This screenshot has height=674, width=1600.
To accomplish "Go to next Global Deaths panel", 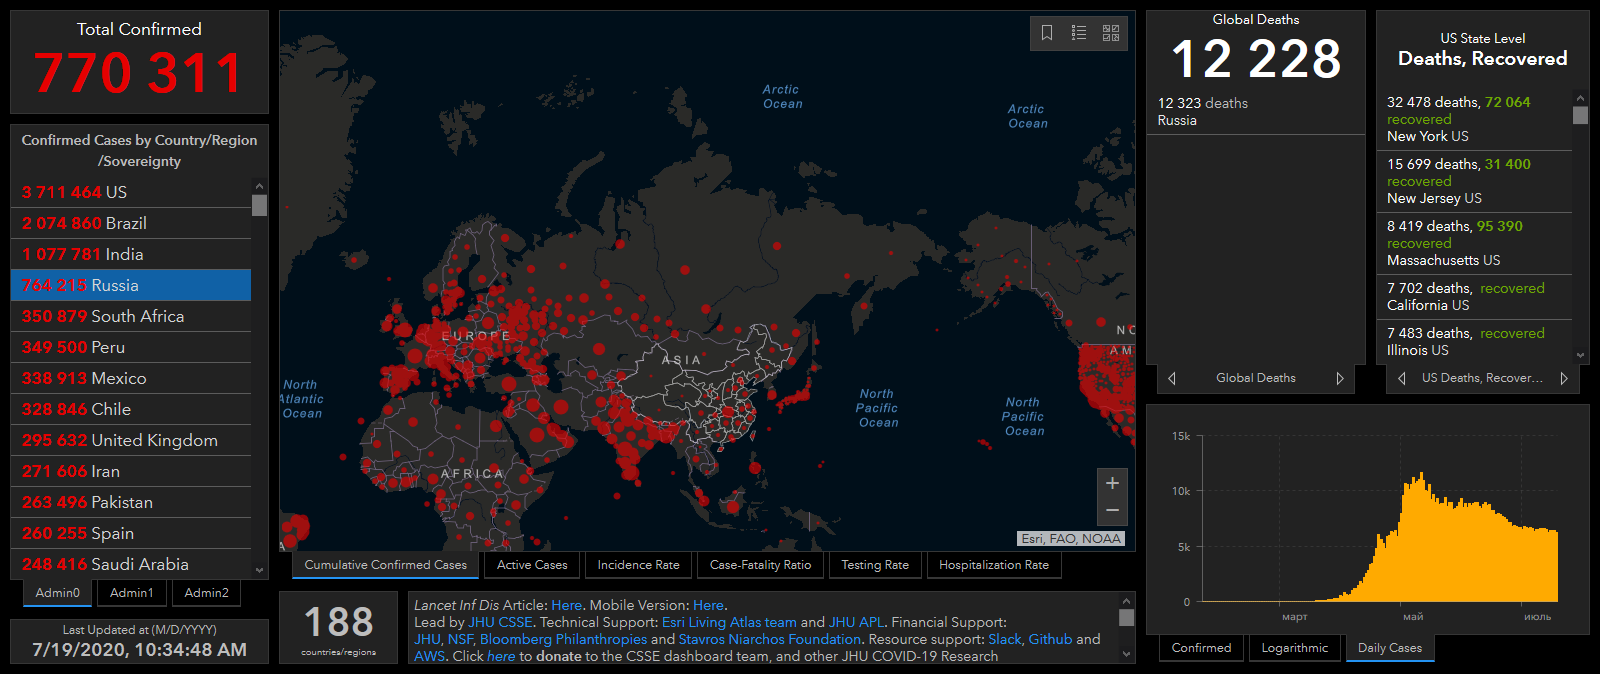I will 1340,378.
